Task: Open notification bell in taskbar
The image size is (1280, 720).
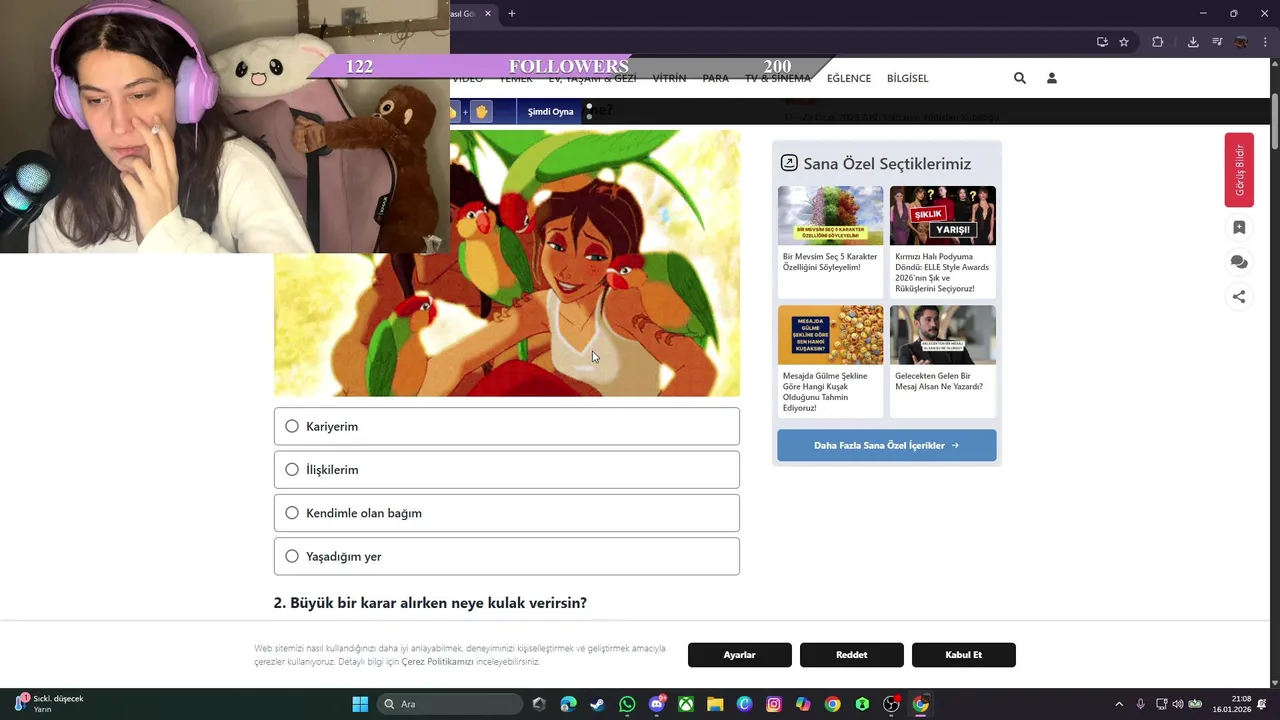Action: (x=1262, y=704)
